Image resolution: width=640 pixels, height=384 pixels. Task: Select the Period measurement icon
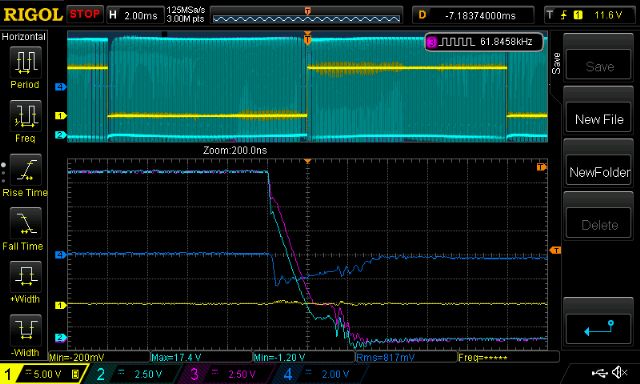[25, 62]
